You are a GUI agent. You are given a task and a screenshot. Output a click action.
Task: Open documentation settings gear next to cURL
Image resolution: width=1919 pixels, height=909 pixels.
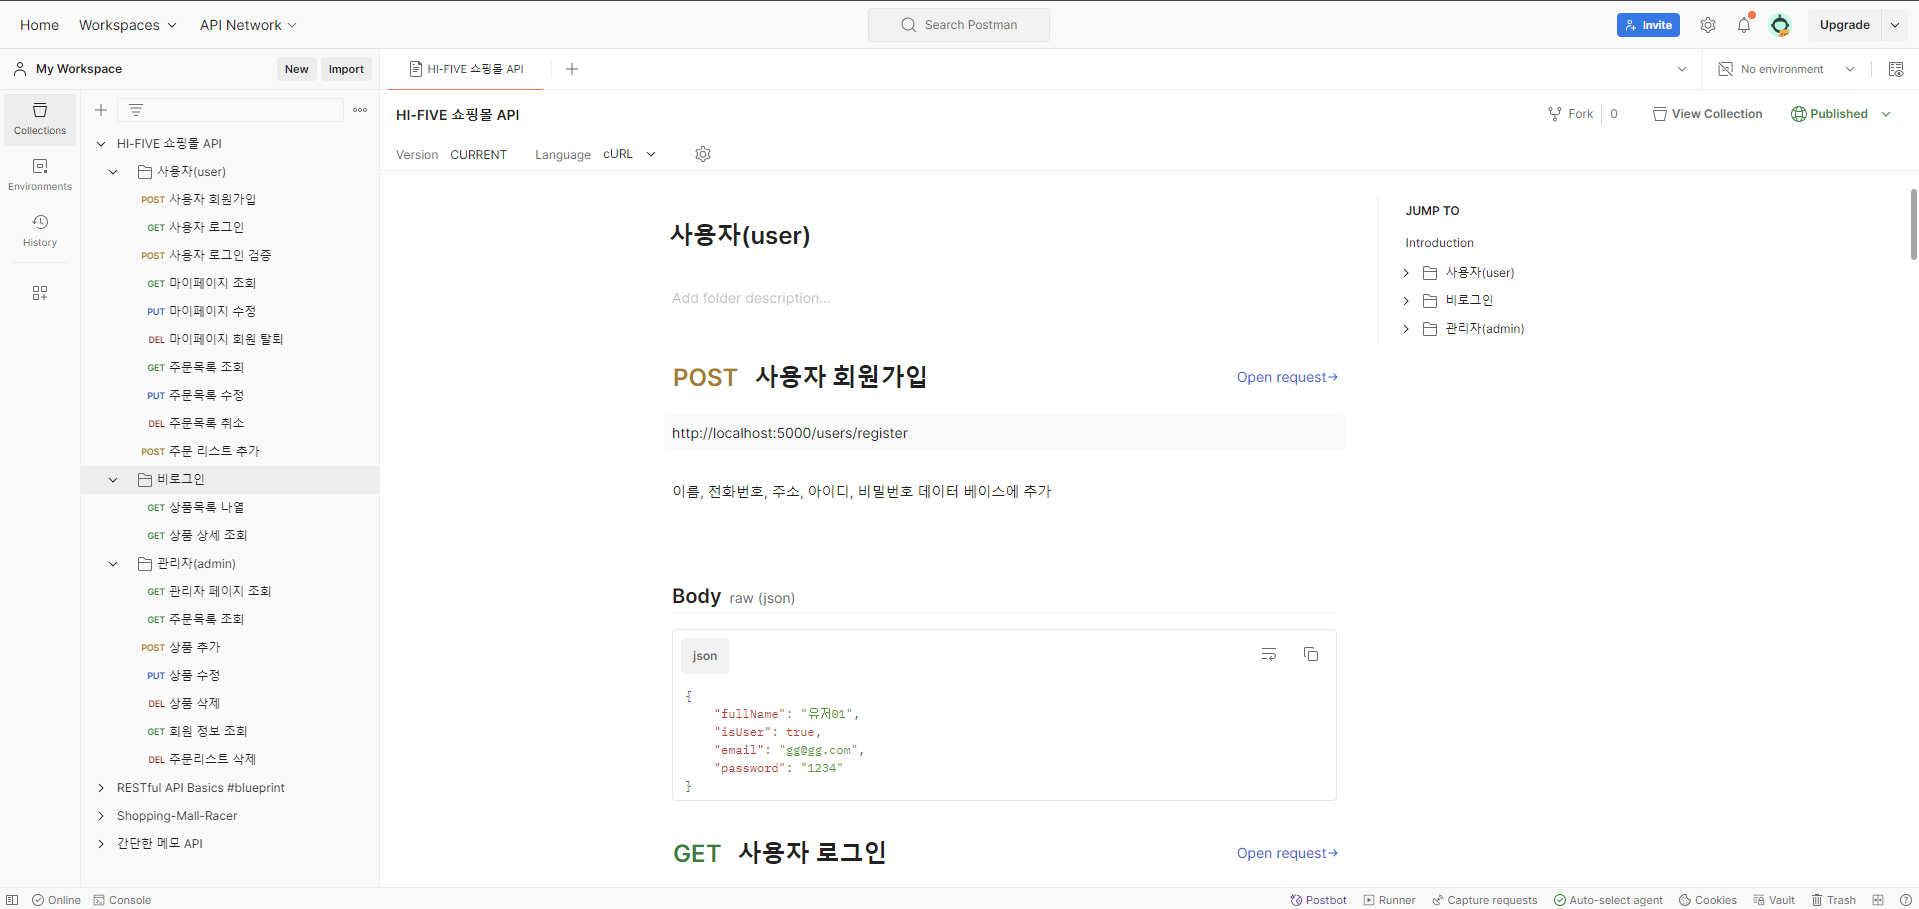point(703,154)
